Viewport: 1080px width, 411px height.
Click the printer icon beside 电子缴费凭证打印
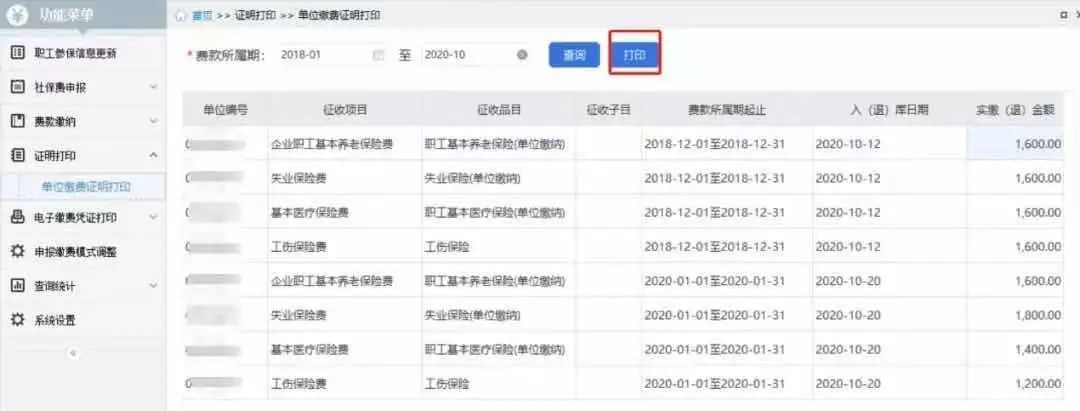click(17, 217)
